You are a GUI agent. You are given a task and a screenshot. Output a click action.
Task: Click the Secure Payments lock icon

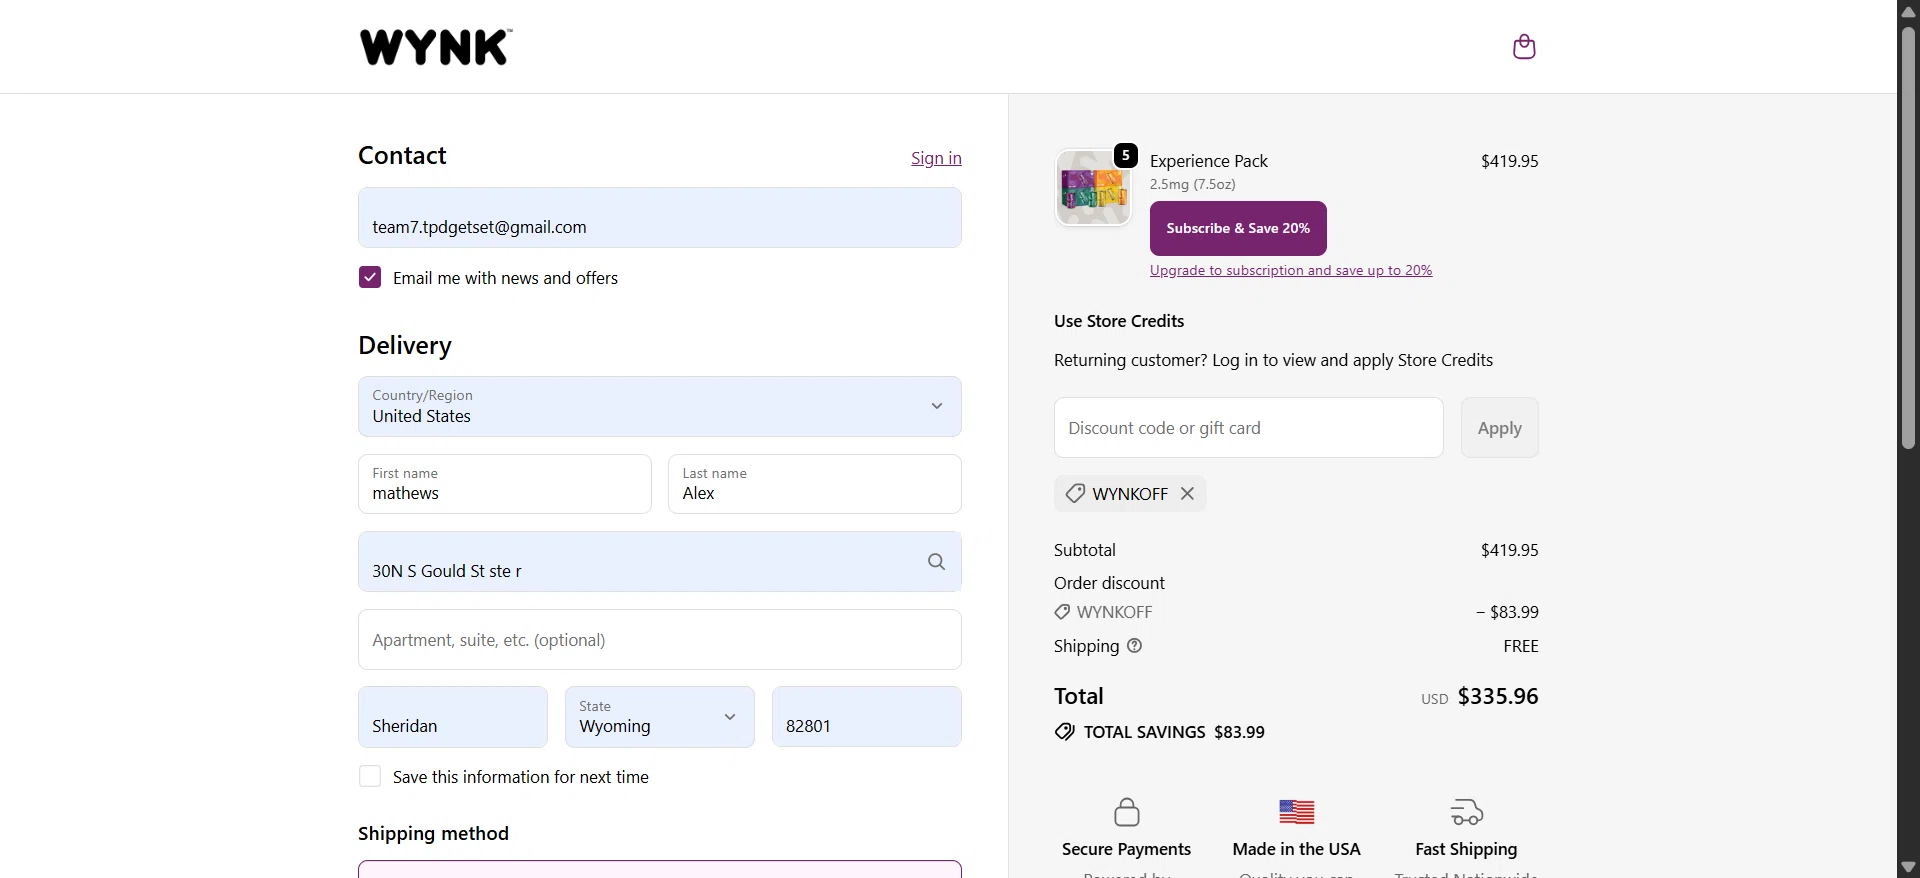(x=1127, y=811)
